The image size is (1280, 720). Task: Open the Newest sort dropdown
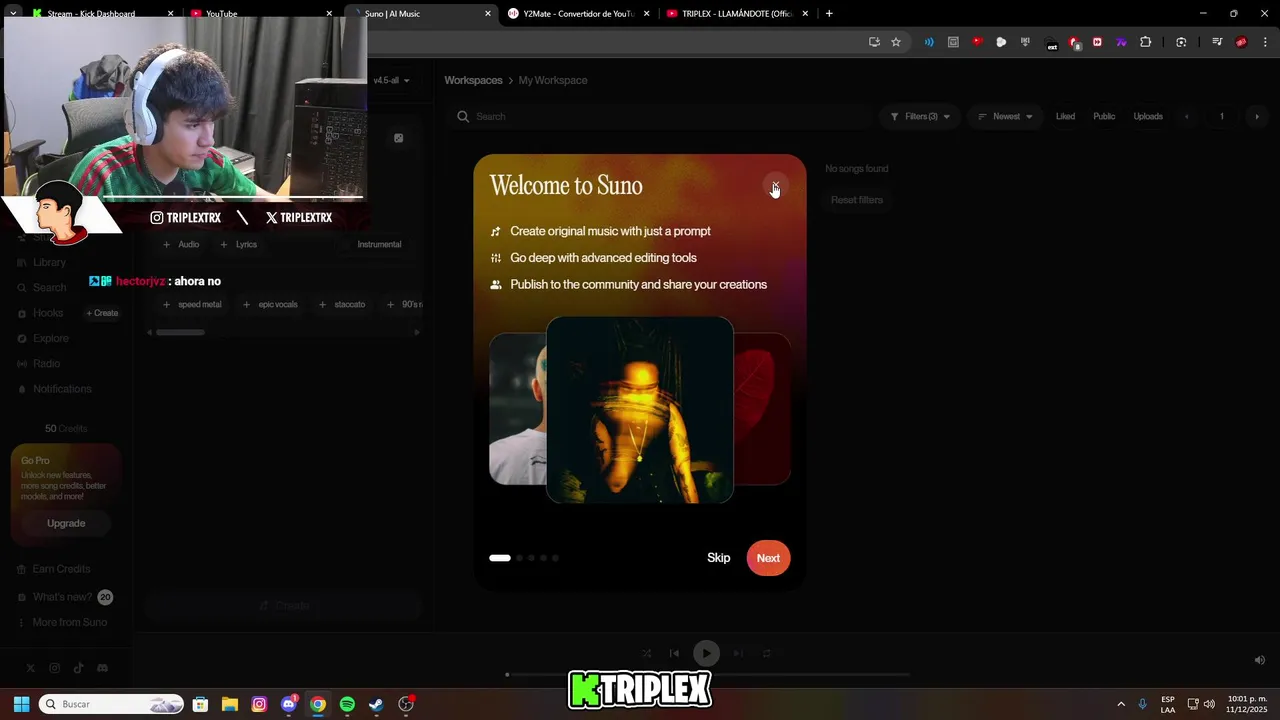1005,117
